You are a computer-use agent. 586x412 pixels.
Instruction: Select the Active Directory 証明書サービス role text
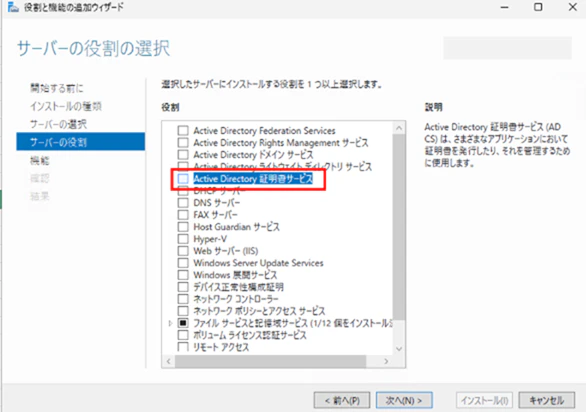(x=253, y=179)
